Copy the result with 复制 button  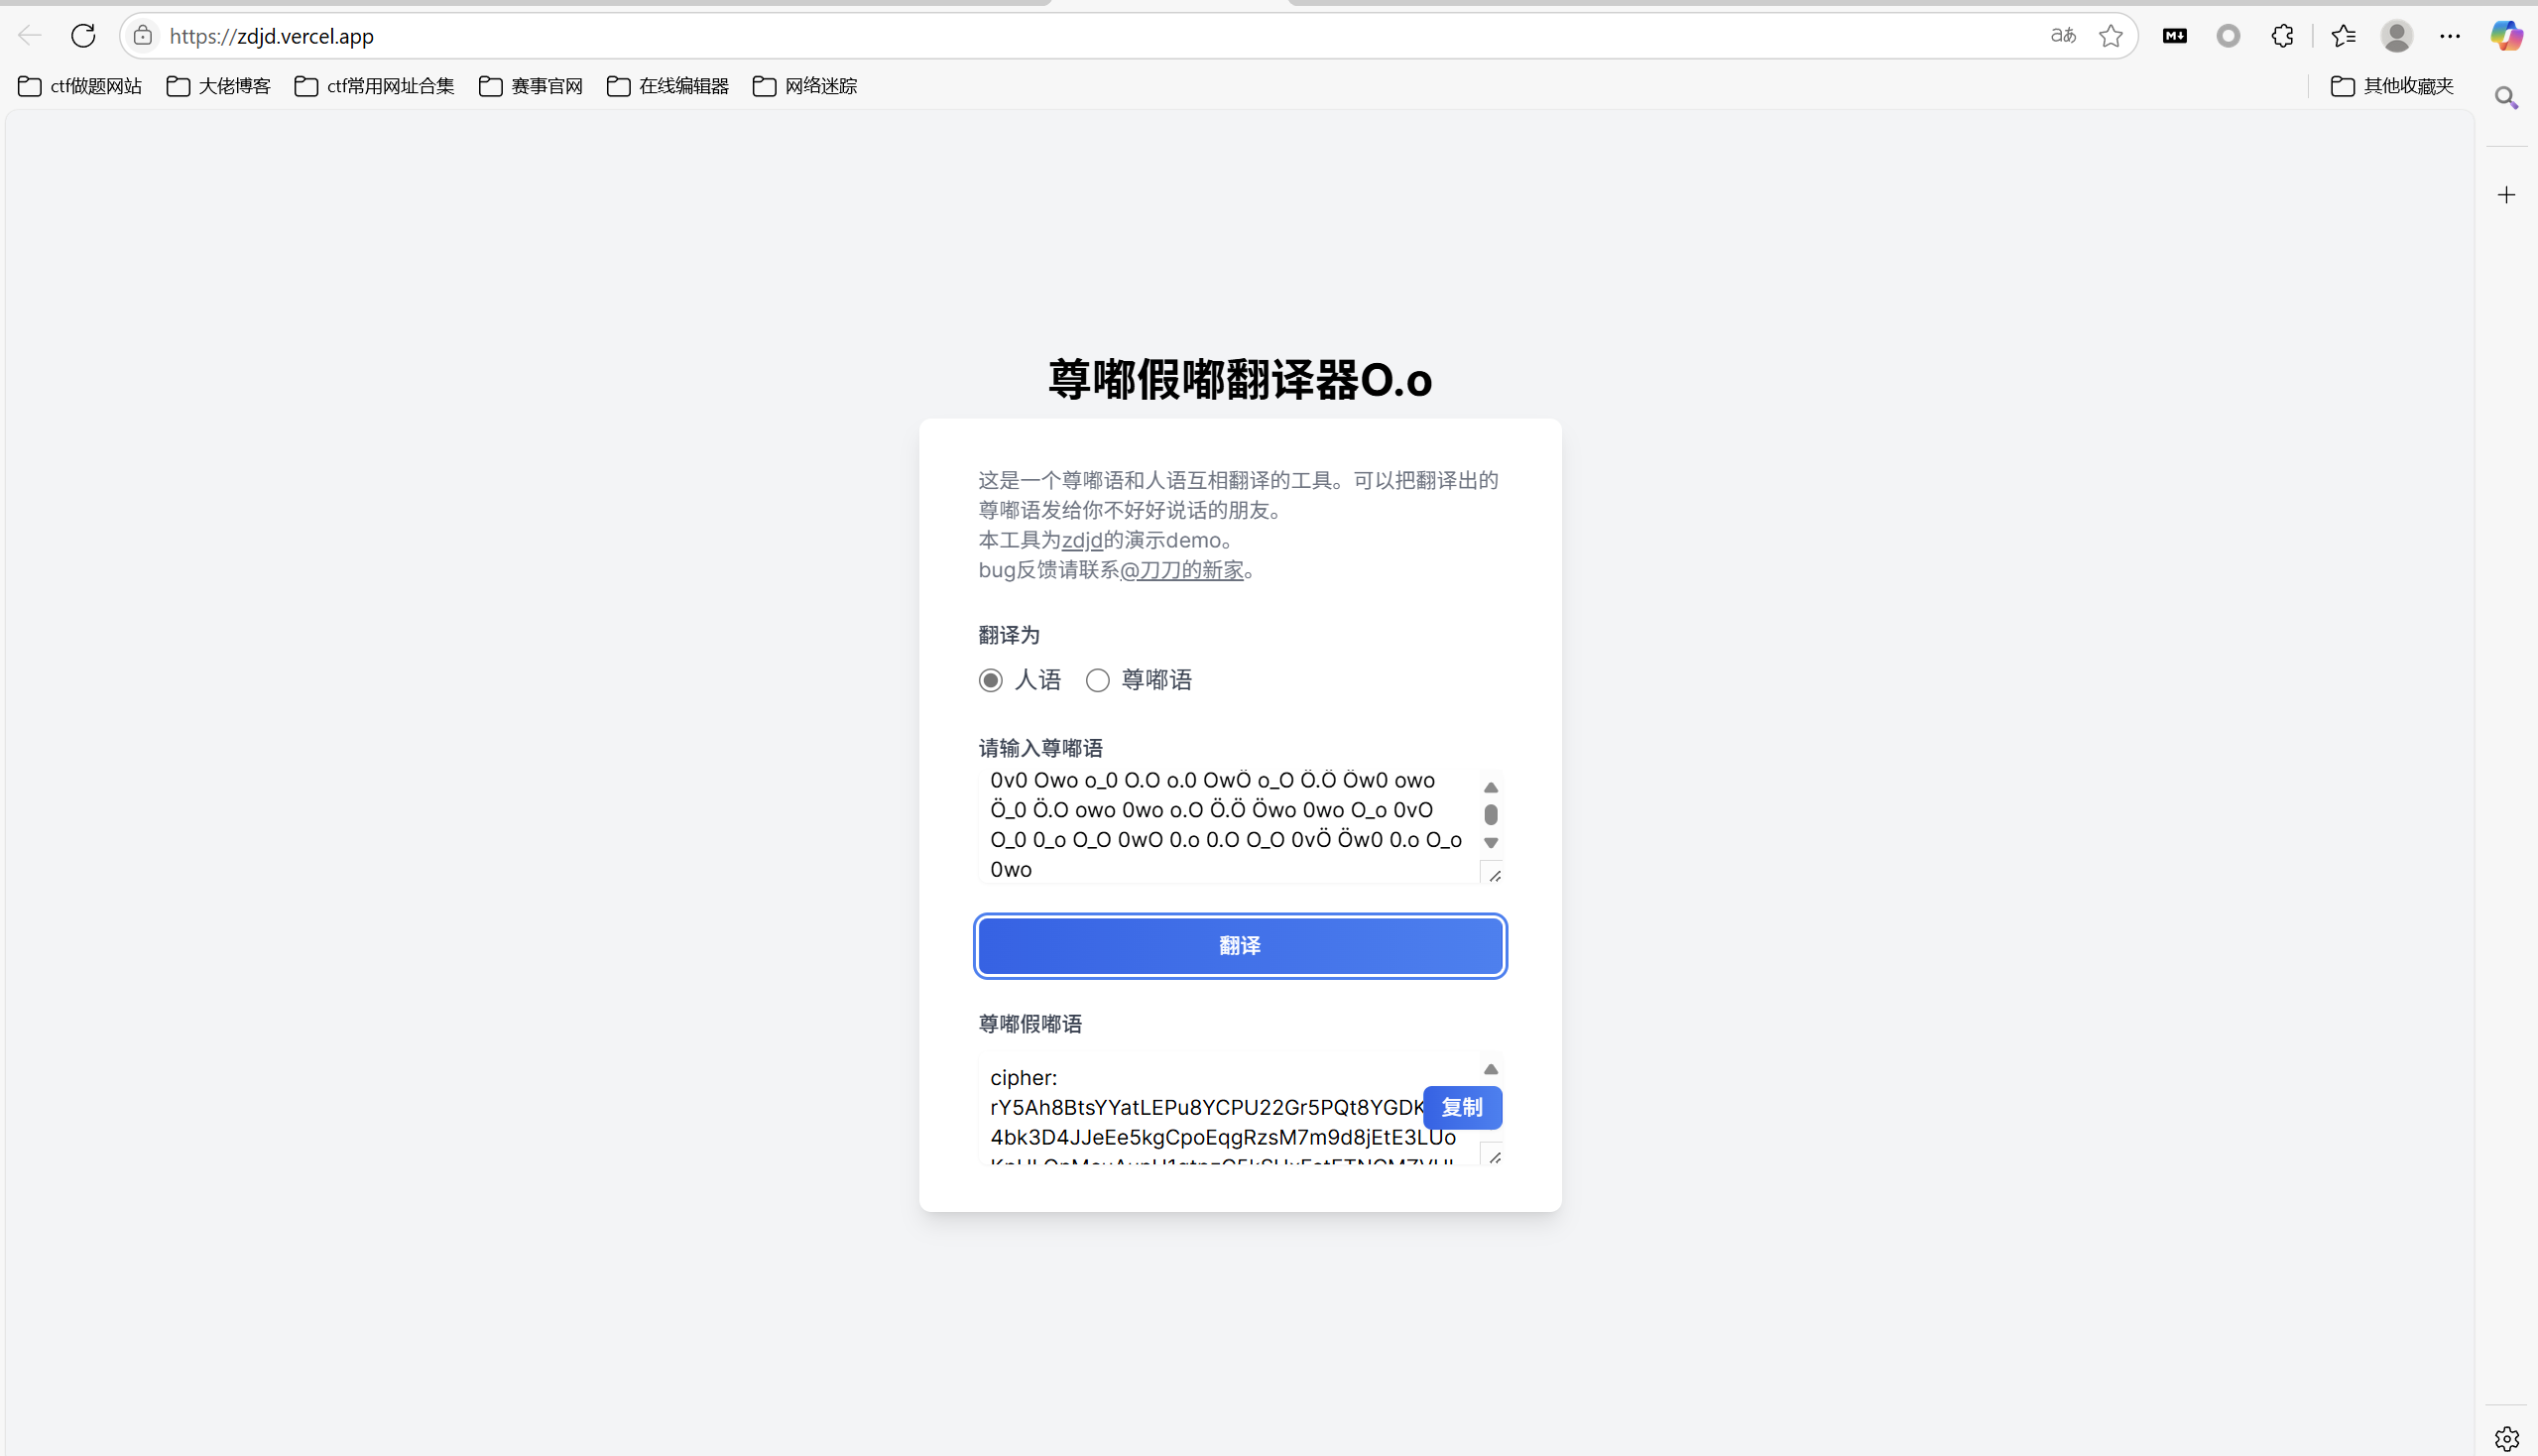(x=1462, y=1107)
